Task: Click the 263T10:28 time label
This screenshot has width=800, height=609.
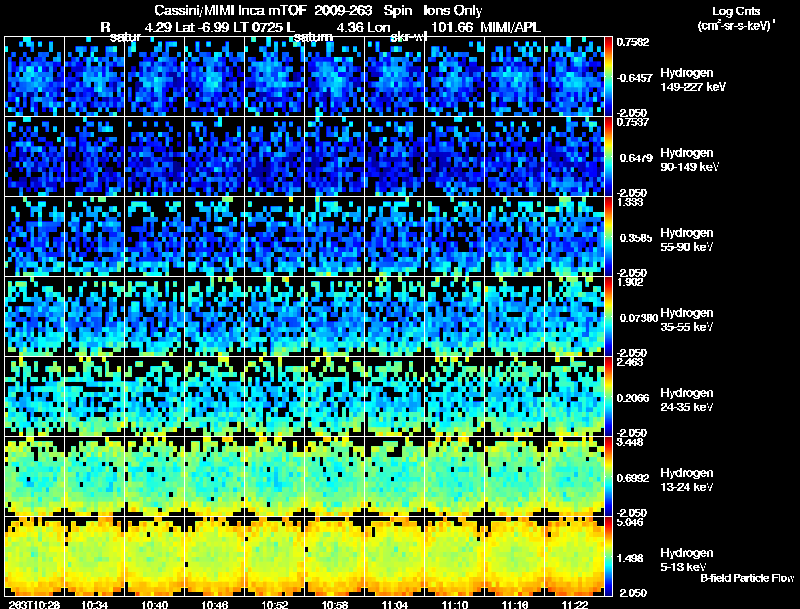Action: pos(34,604)
